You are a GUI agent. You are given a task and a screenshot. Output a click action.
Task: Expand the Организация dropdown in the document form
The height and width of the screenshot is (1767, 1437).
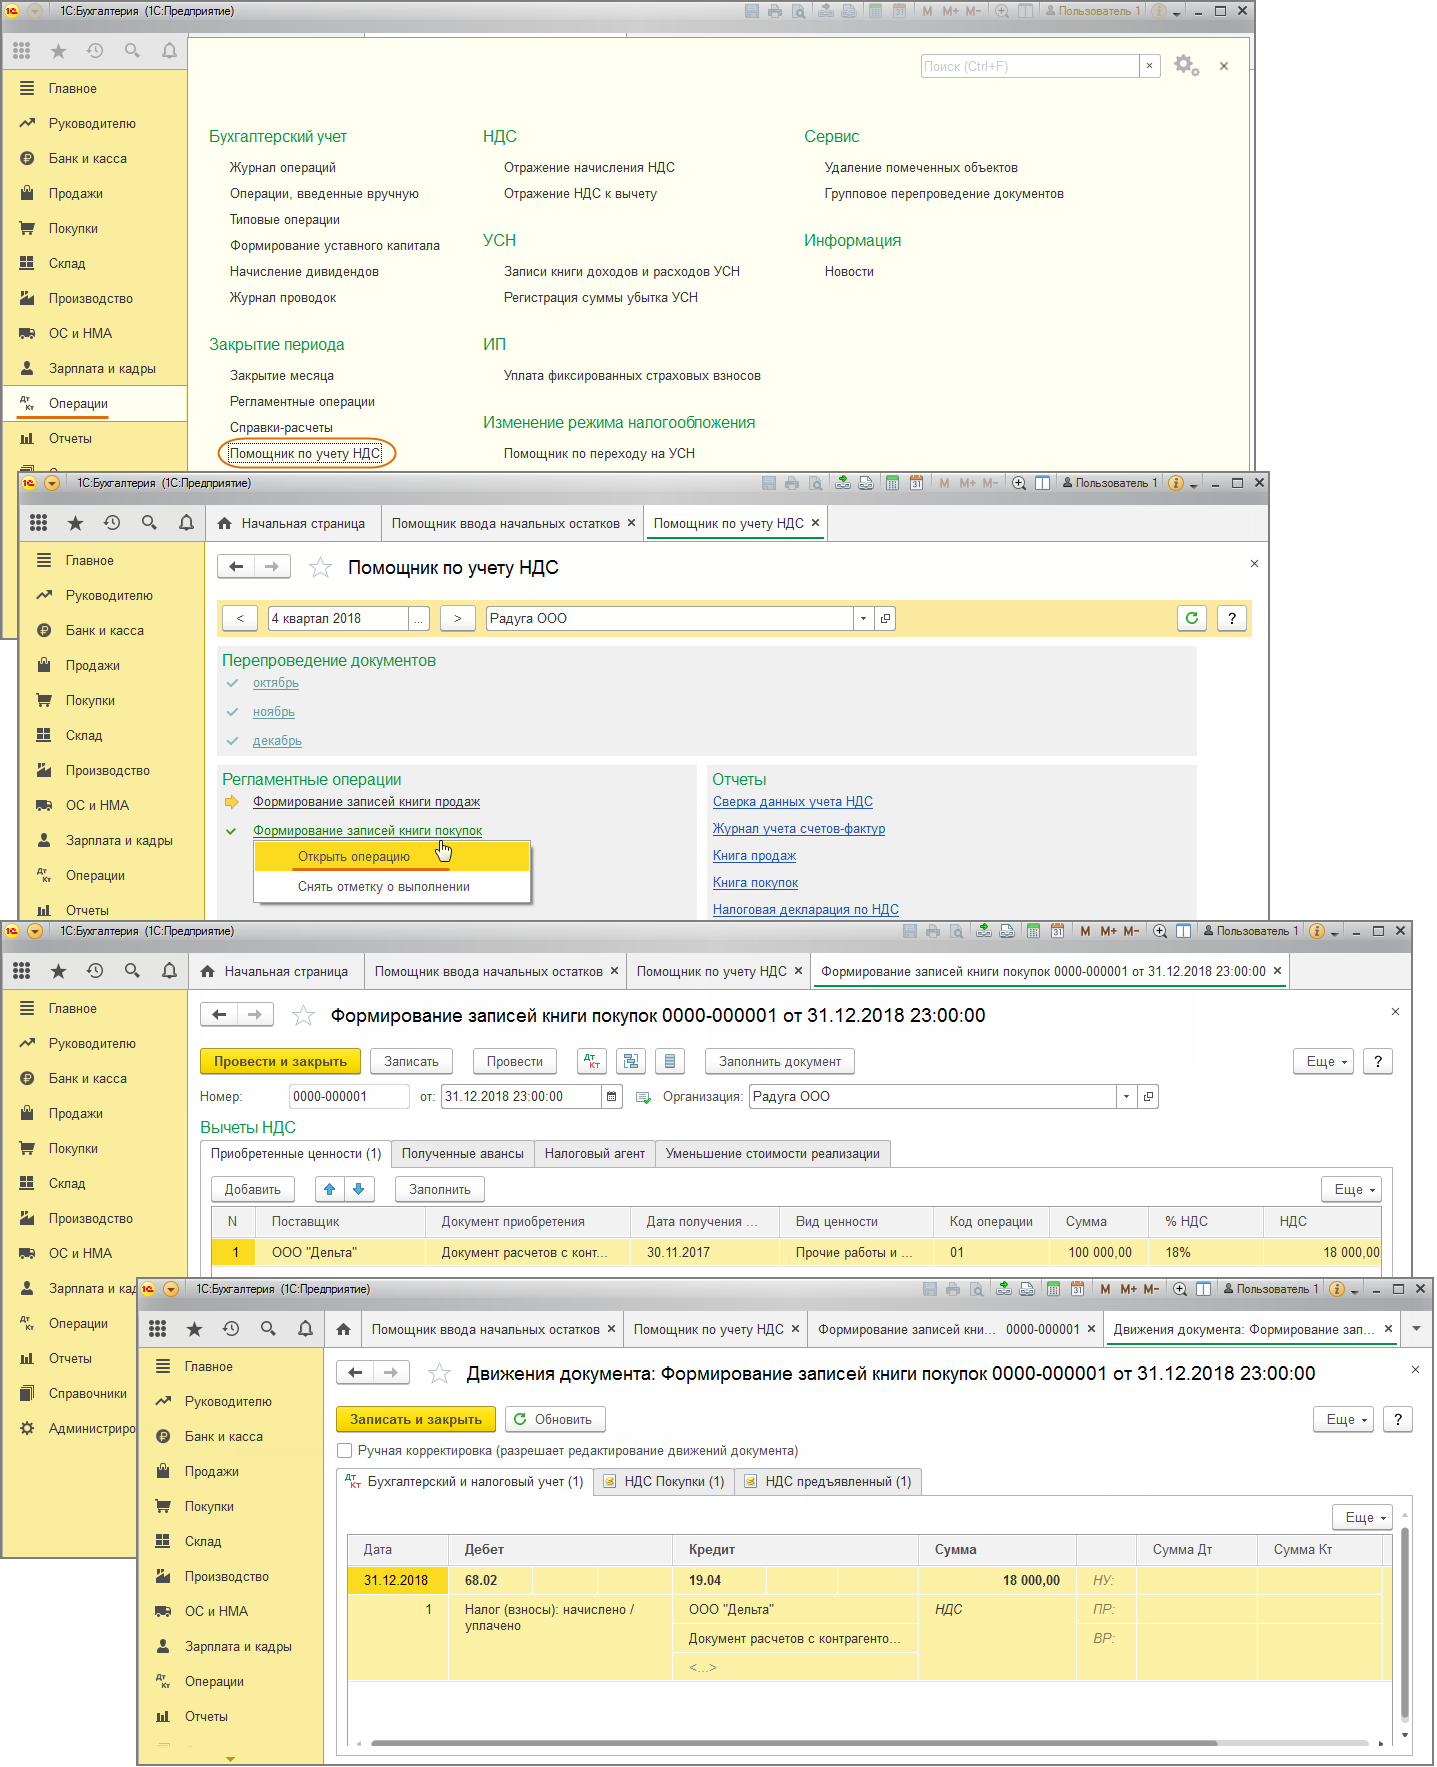(x=1126, y=1097)
